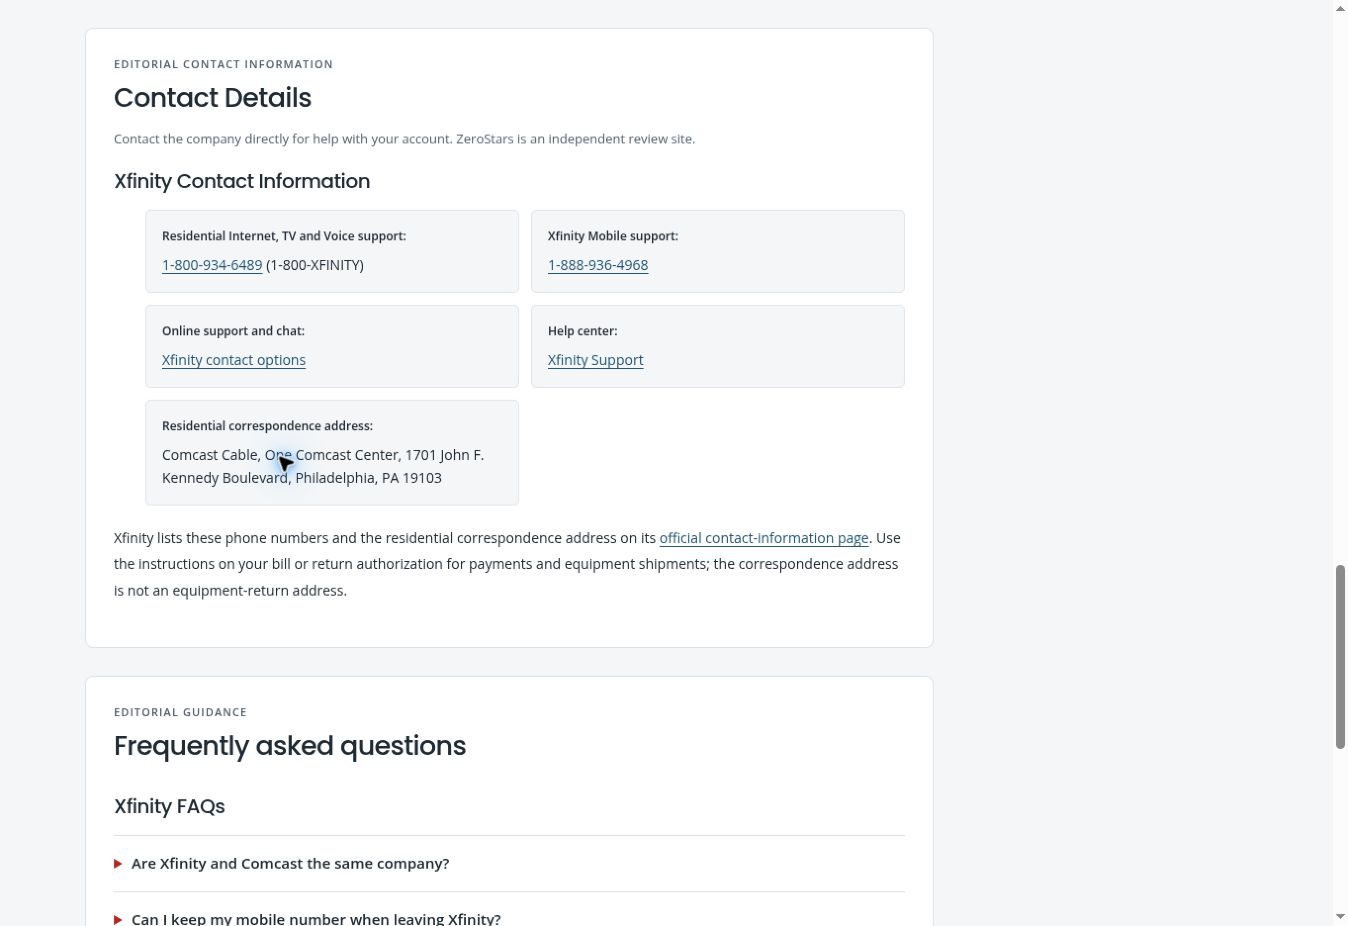Click the 'Xfinity FAQs' subheading
This screenshot has width=1348, height=926.
coord(170,806)
